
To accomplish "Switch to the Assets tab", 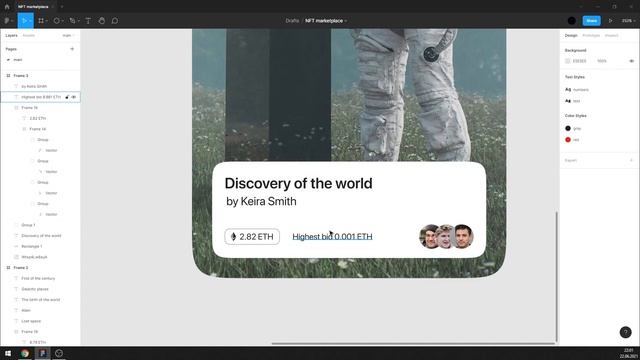I will tap(29, 36).
